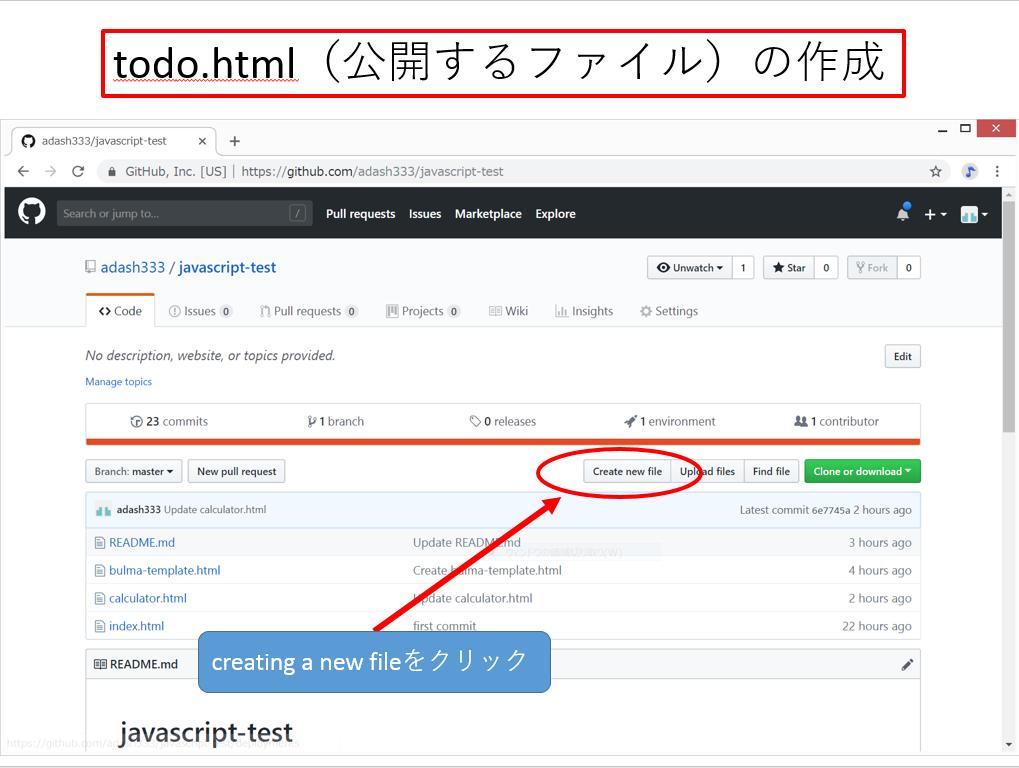Viewport: 1019px width, 768px height.
Task: Expand the Clone or download menu
Action: pyautogui.click(x=862, y=471)
